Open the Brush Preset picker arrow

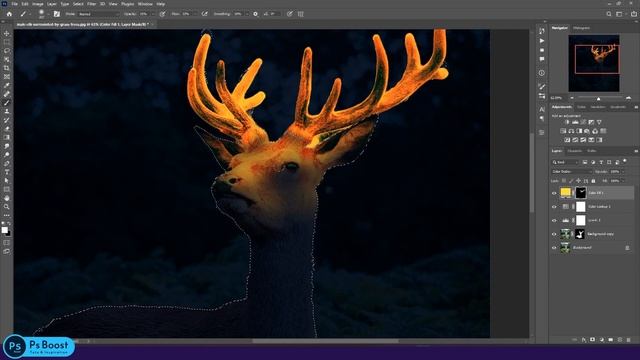[x=48, y=14]
